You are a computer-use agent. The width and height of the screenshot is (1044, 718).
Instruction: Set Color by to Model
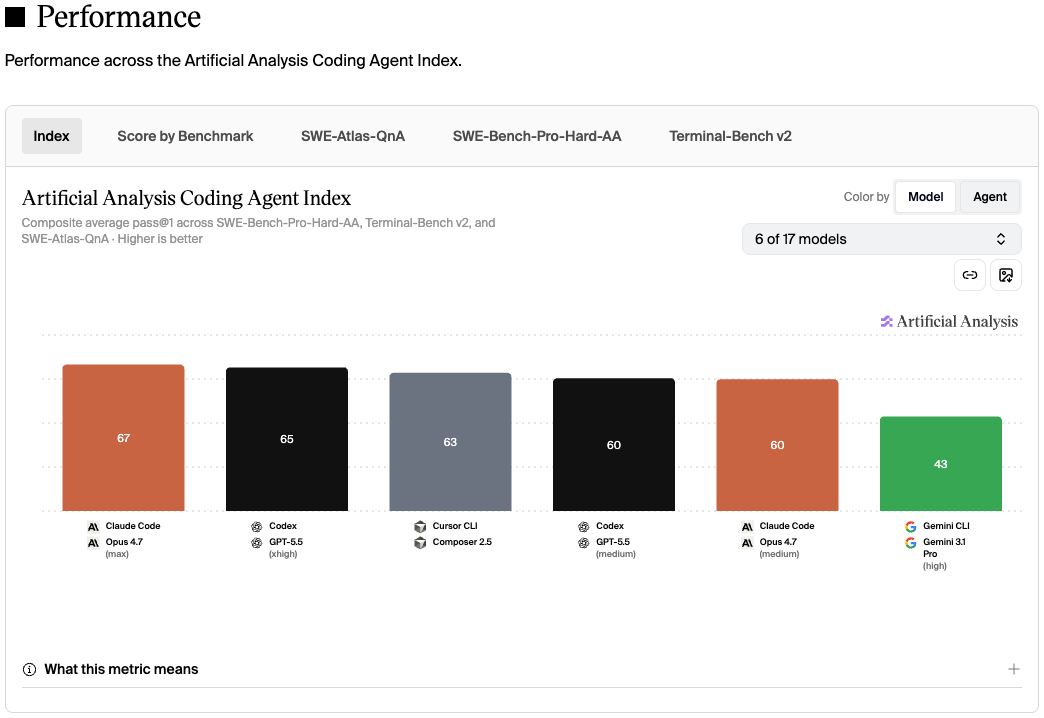click(925, 196)
